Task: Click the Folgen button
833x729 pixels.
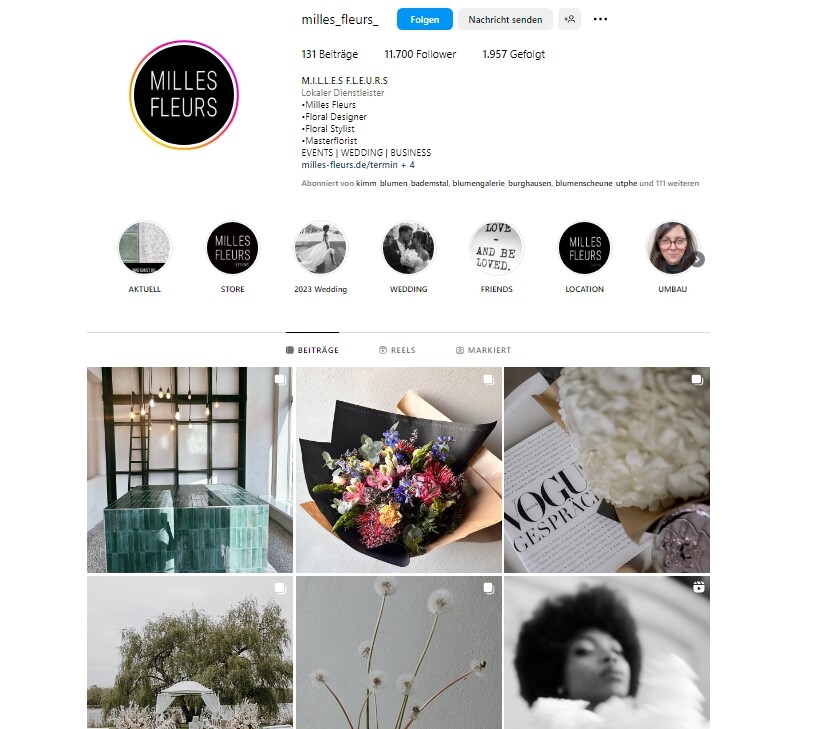Action: (x=424, y=19)
